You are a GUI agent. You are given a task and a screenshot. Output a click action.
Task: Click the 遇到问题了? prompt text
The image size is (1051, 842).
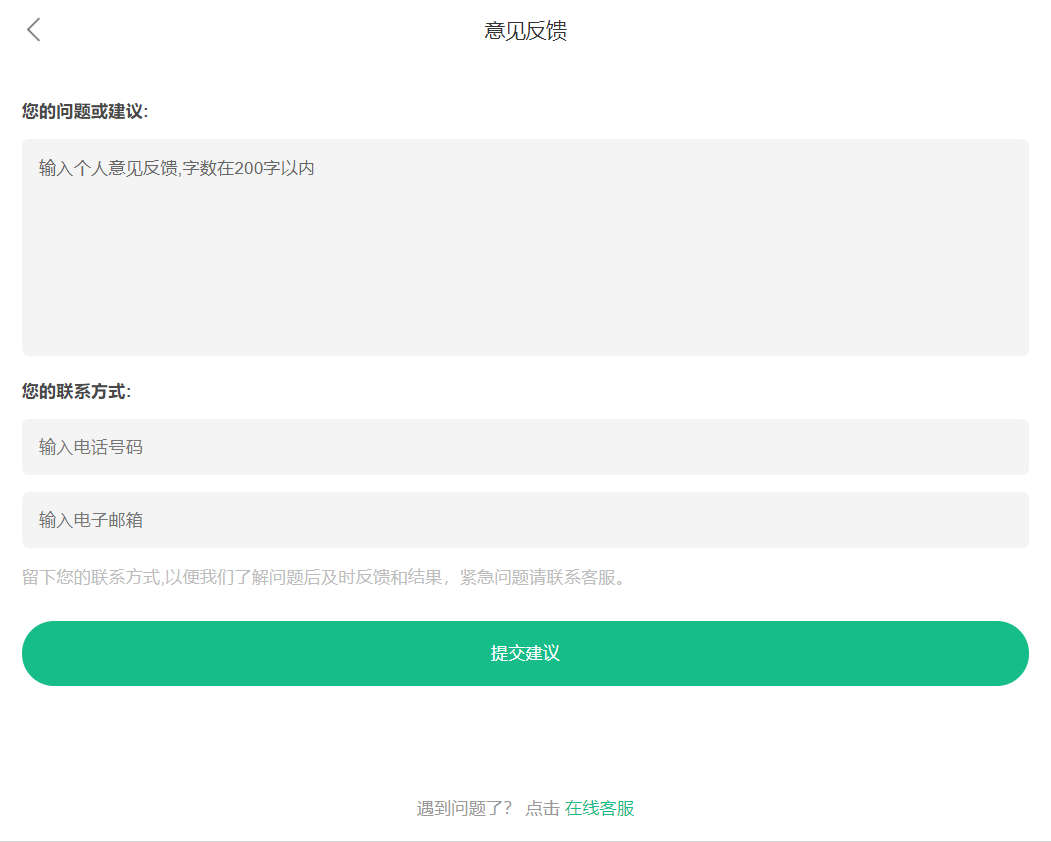point(464,809)
